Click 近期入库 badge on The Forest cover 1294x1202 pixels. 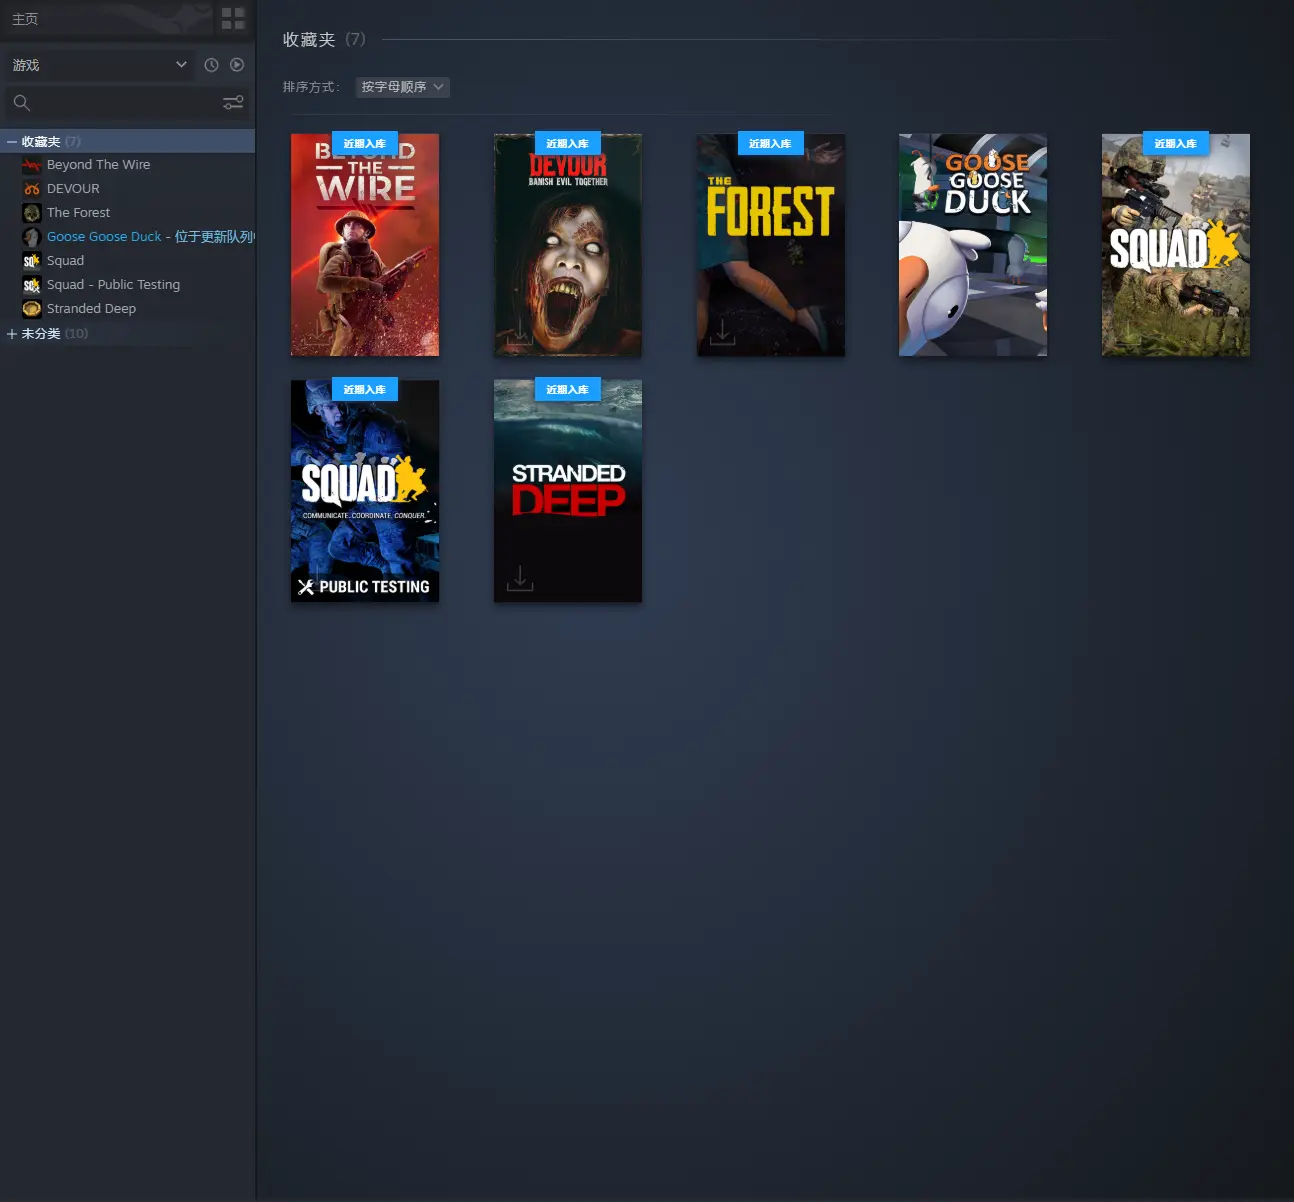[771, 143]
